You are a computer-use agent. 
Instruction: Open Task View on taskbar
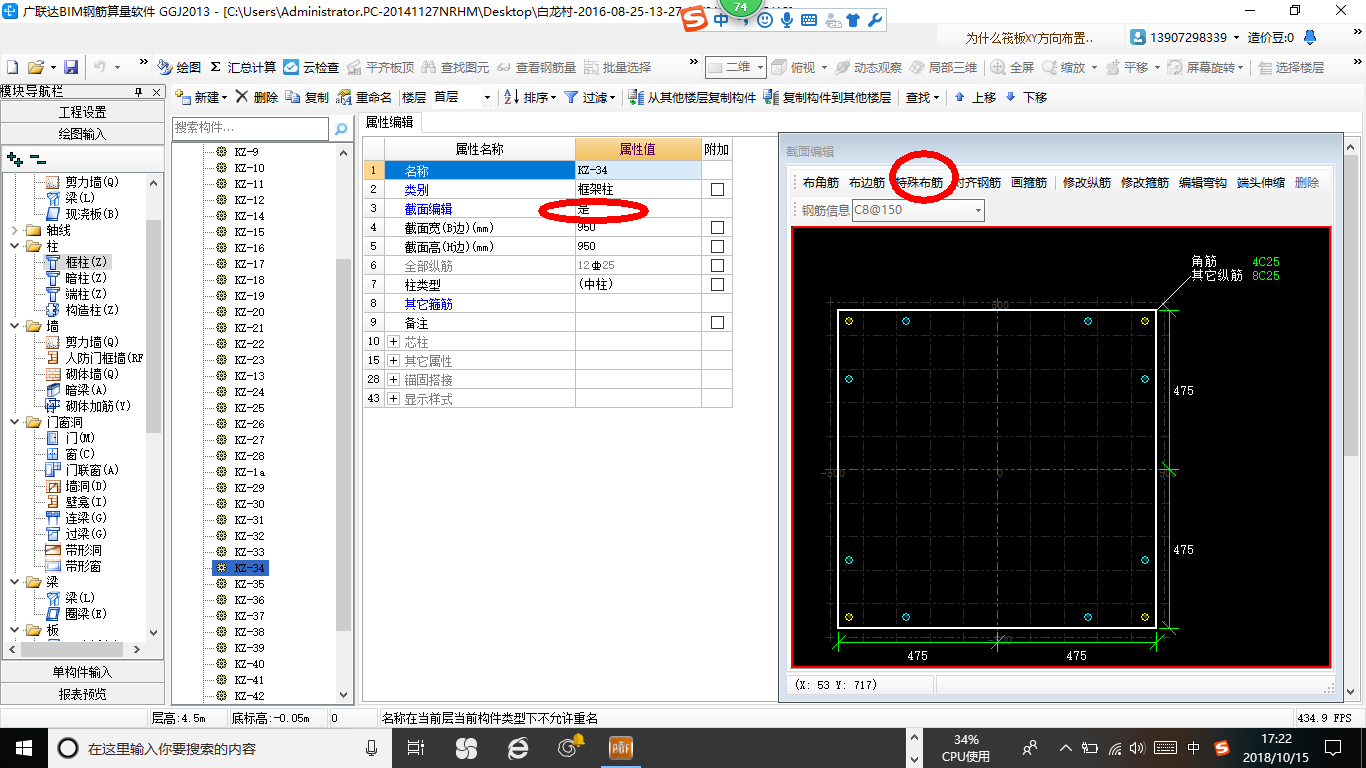(x=417, y=747)
